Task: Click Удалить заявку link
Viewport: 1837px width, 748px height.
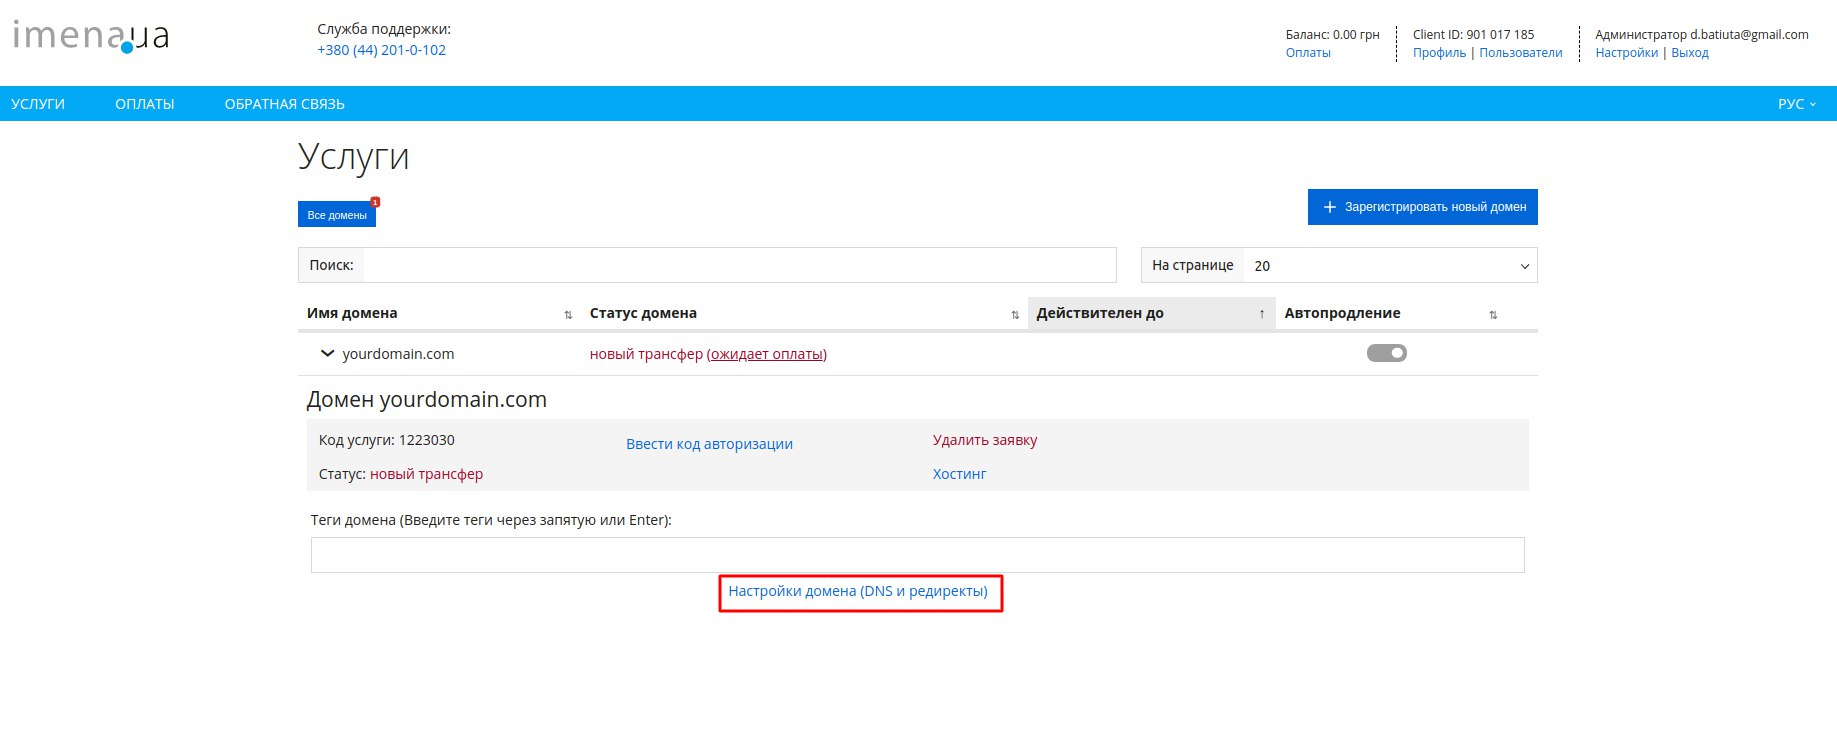Action: 985,440
